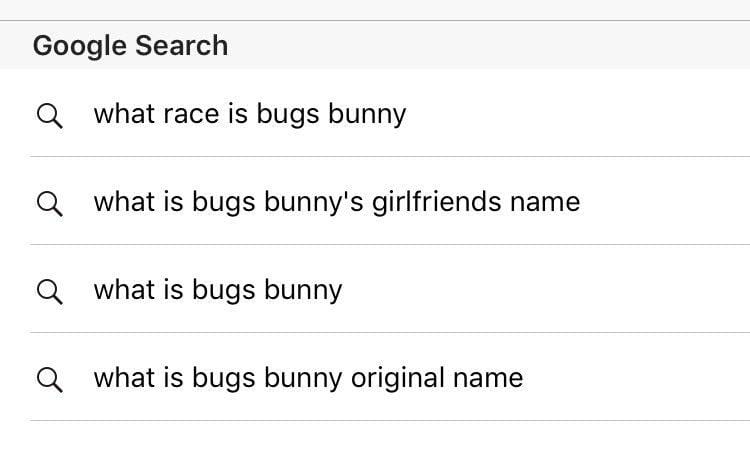The height and width of the screenshot is (451, 750).
Task: Tap the magnifier icon beside "what is bugs bunny"
Action: click(x=49, y=291)
